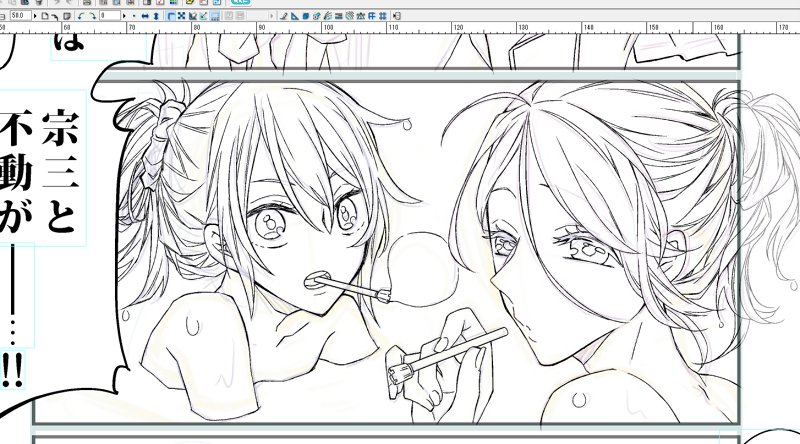Select the blue solid shape icon
800x444 pixels.
[x=306, y=16]
